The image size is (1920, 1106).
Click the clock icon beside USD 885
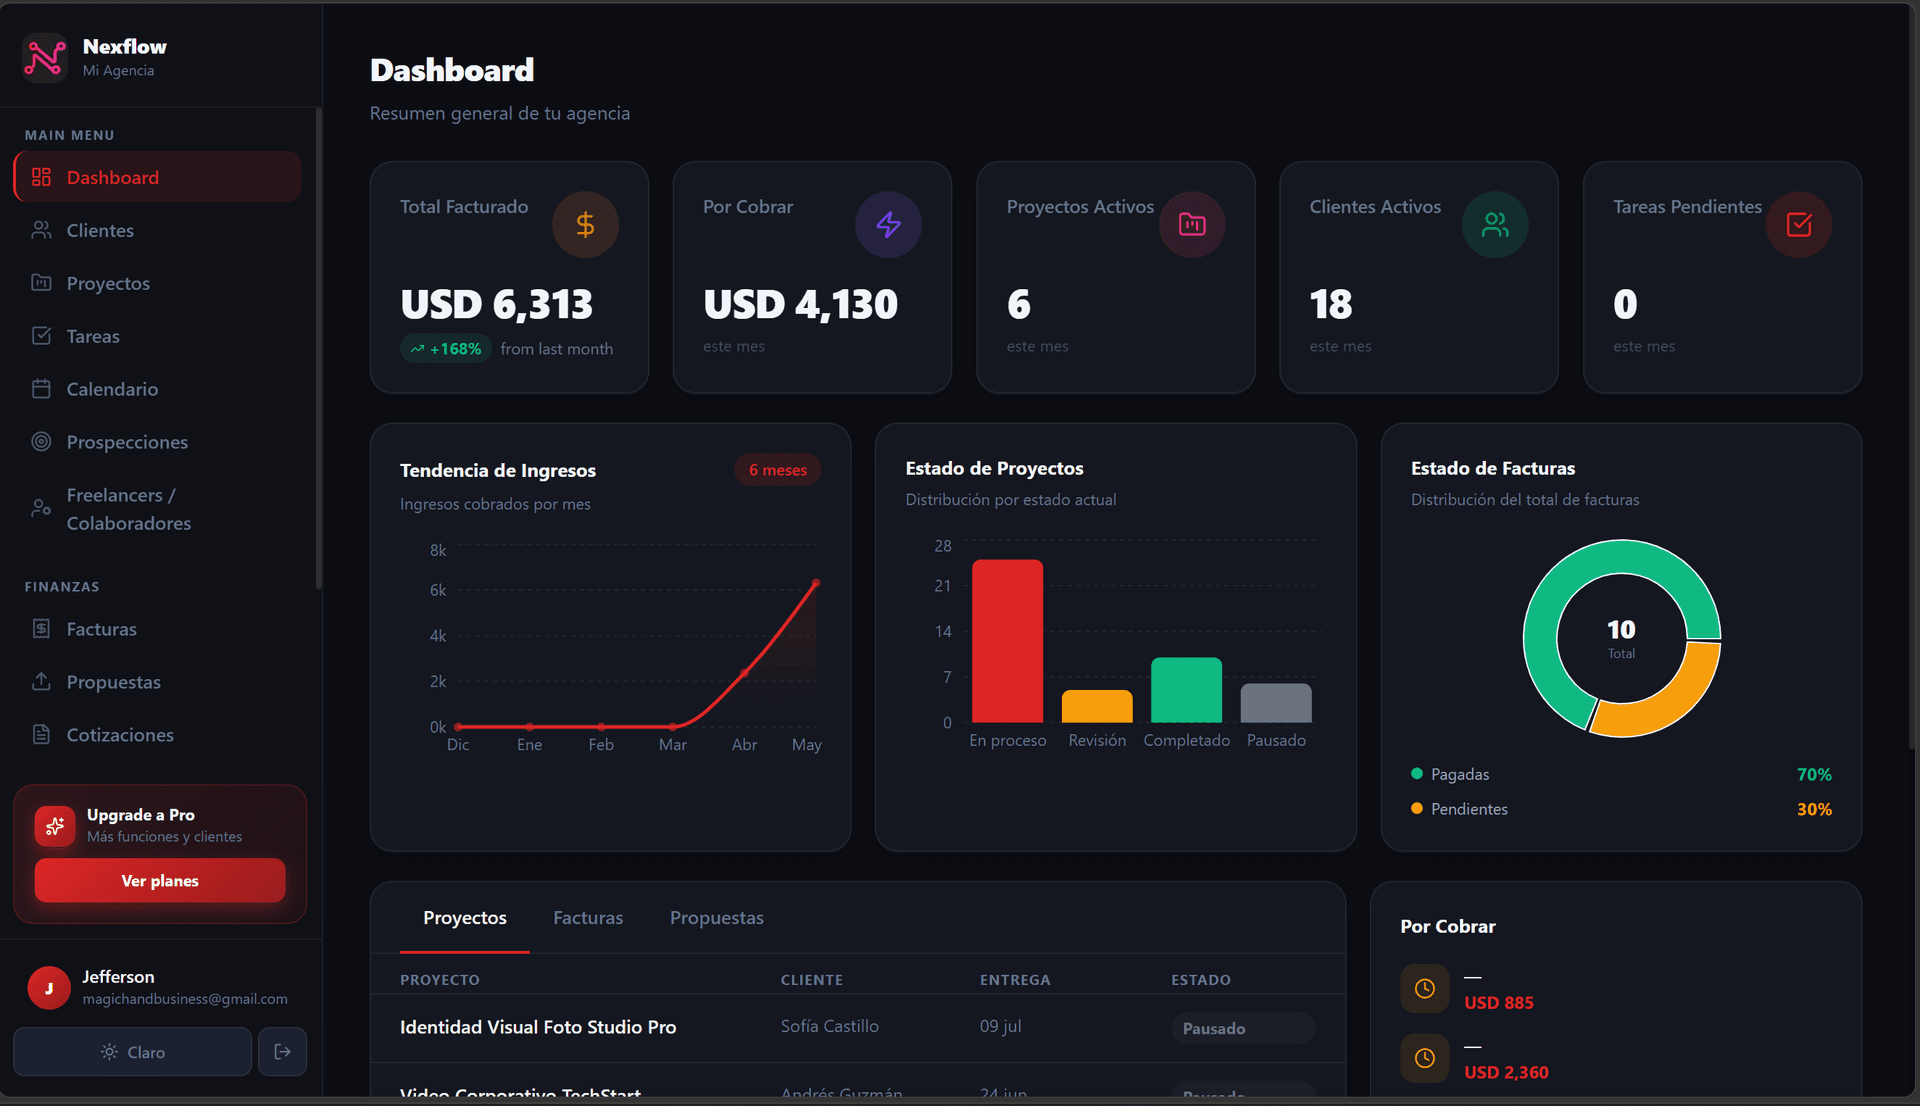point(1425,989)
